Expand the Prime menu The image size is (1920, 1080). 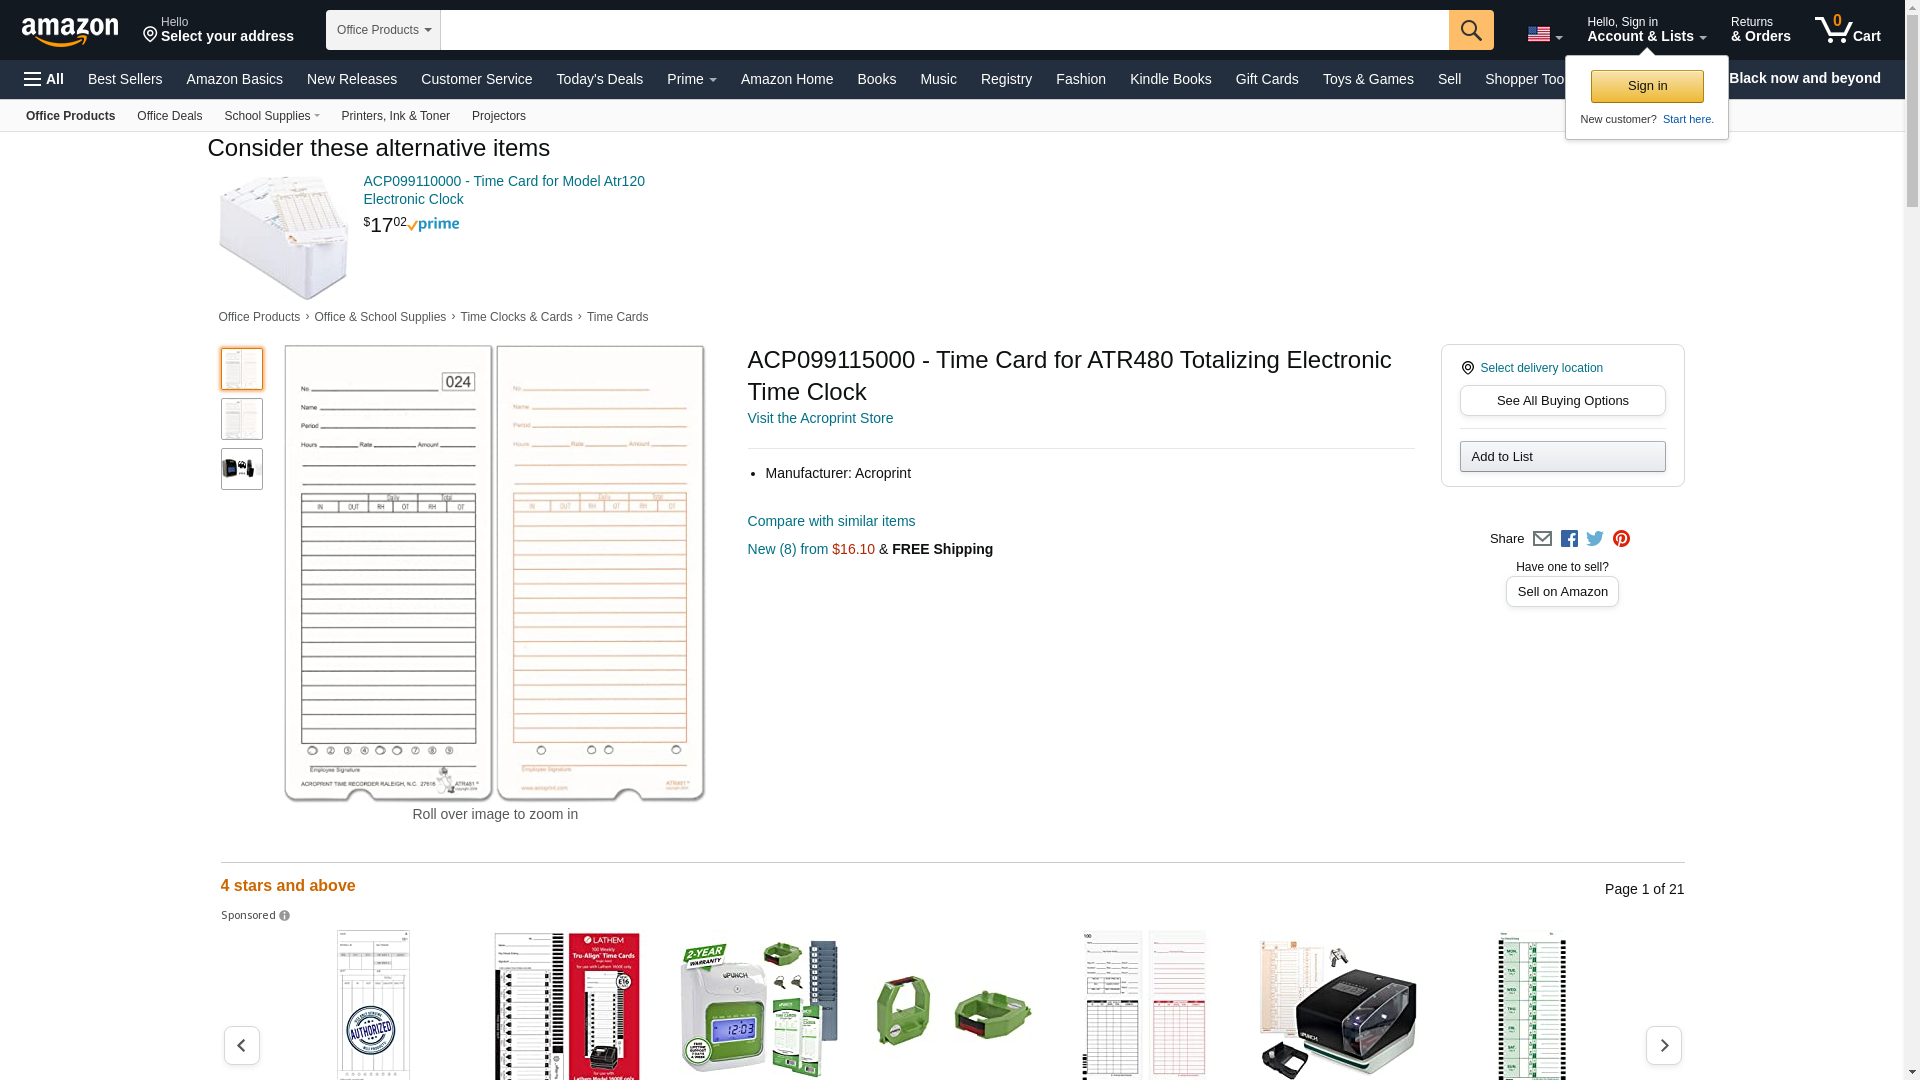click(x=691, y=79)
